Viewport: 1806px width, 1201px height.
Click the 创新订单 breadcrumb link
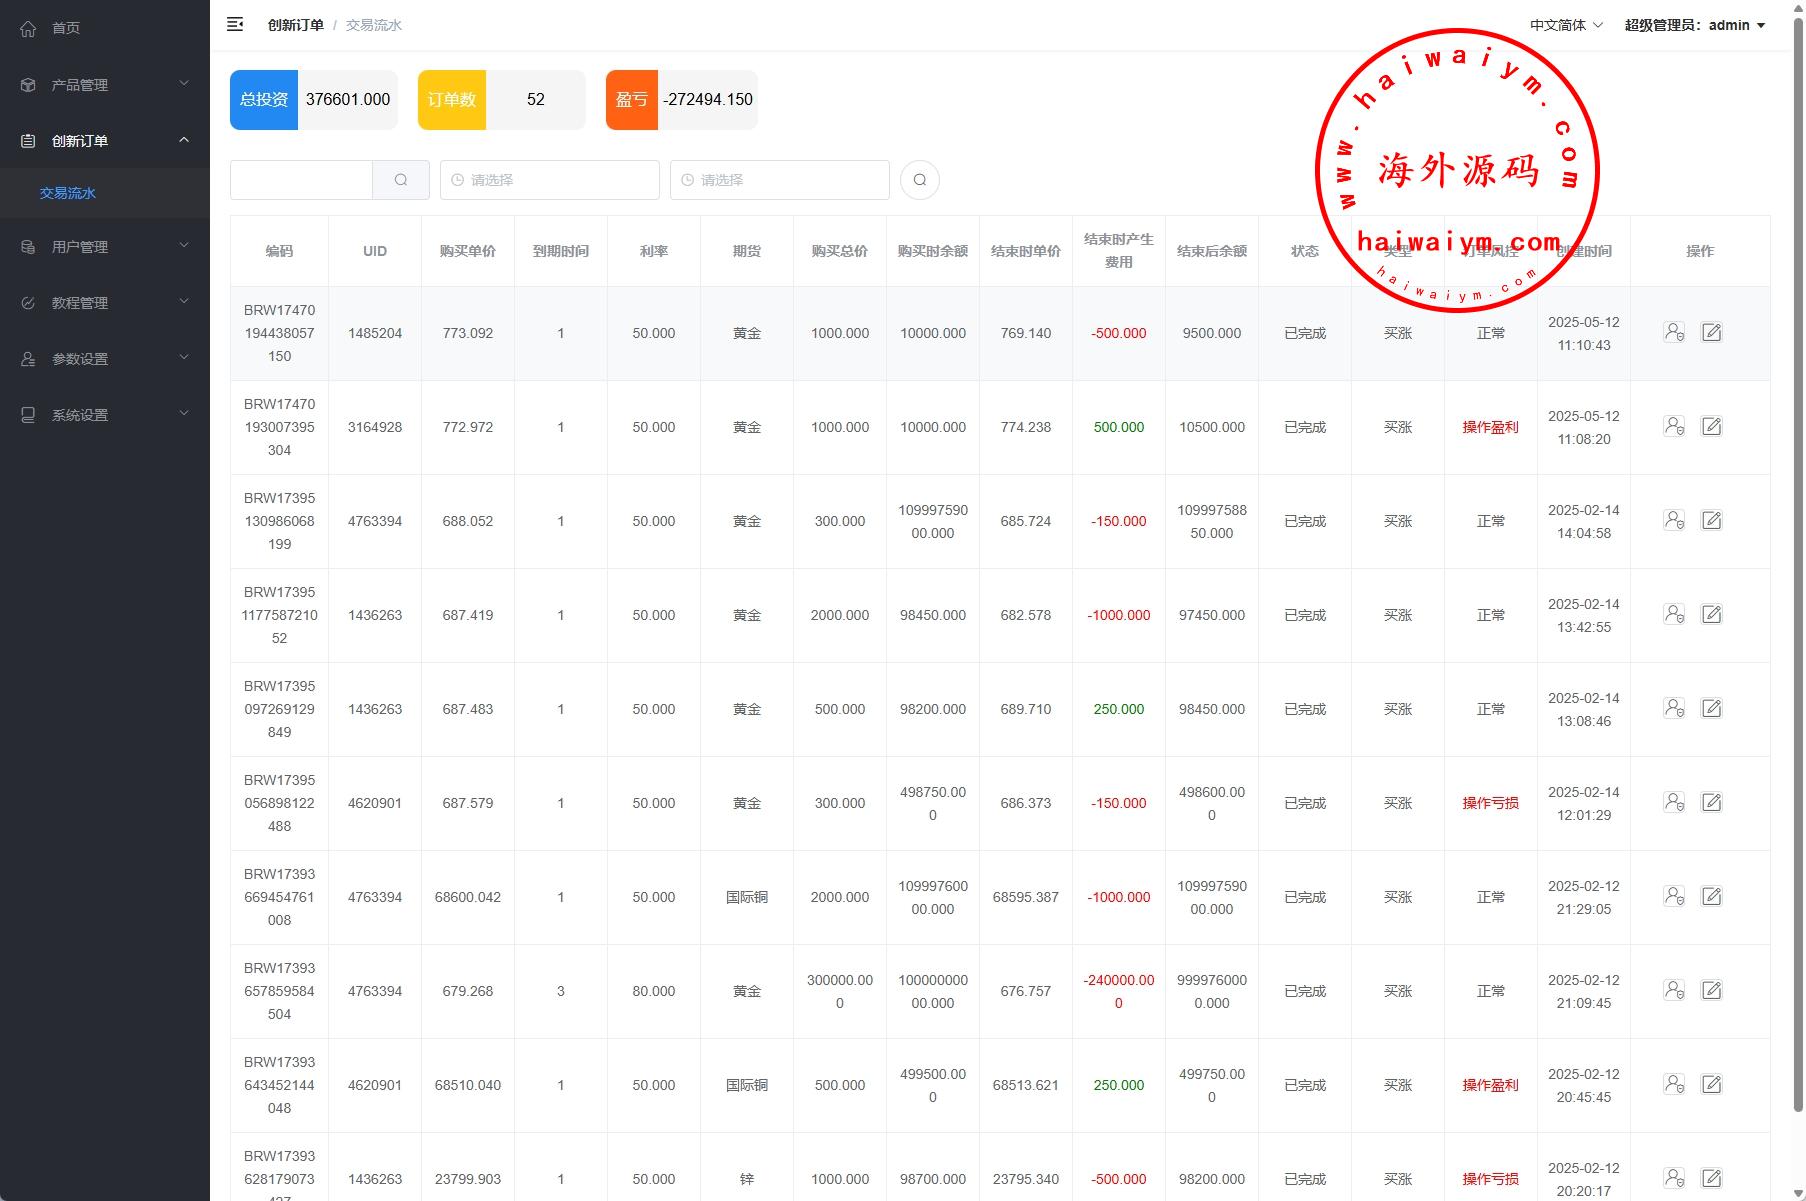pos(295,25)
